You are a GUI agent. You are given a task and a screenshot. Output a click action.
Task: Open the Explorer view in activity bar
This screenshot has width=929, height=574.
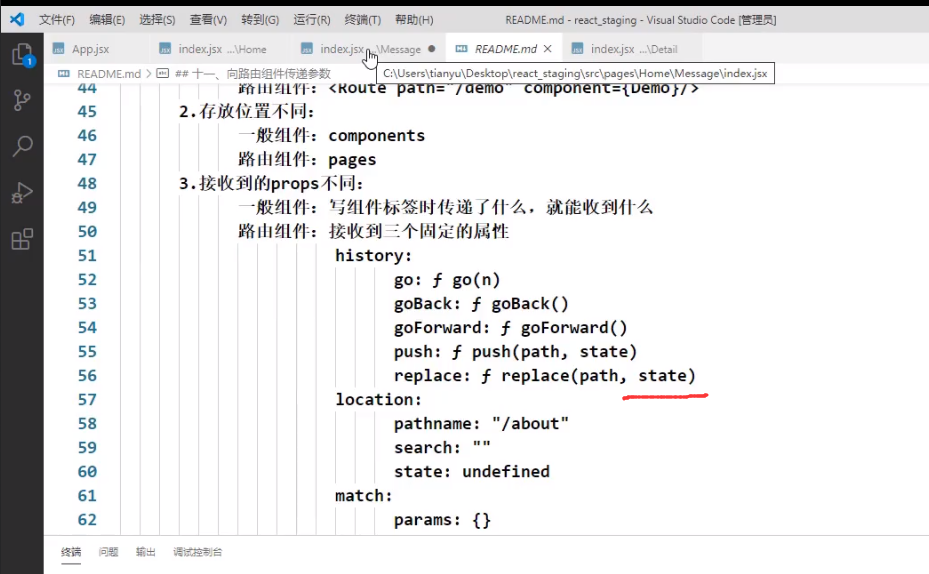23,55
